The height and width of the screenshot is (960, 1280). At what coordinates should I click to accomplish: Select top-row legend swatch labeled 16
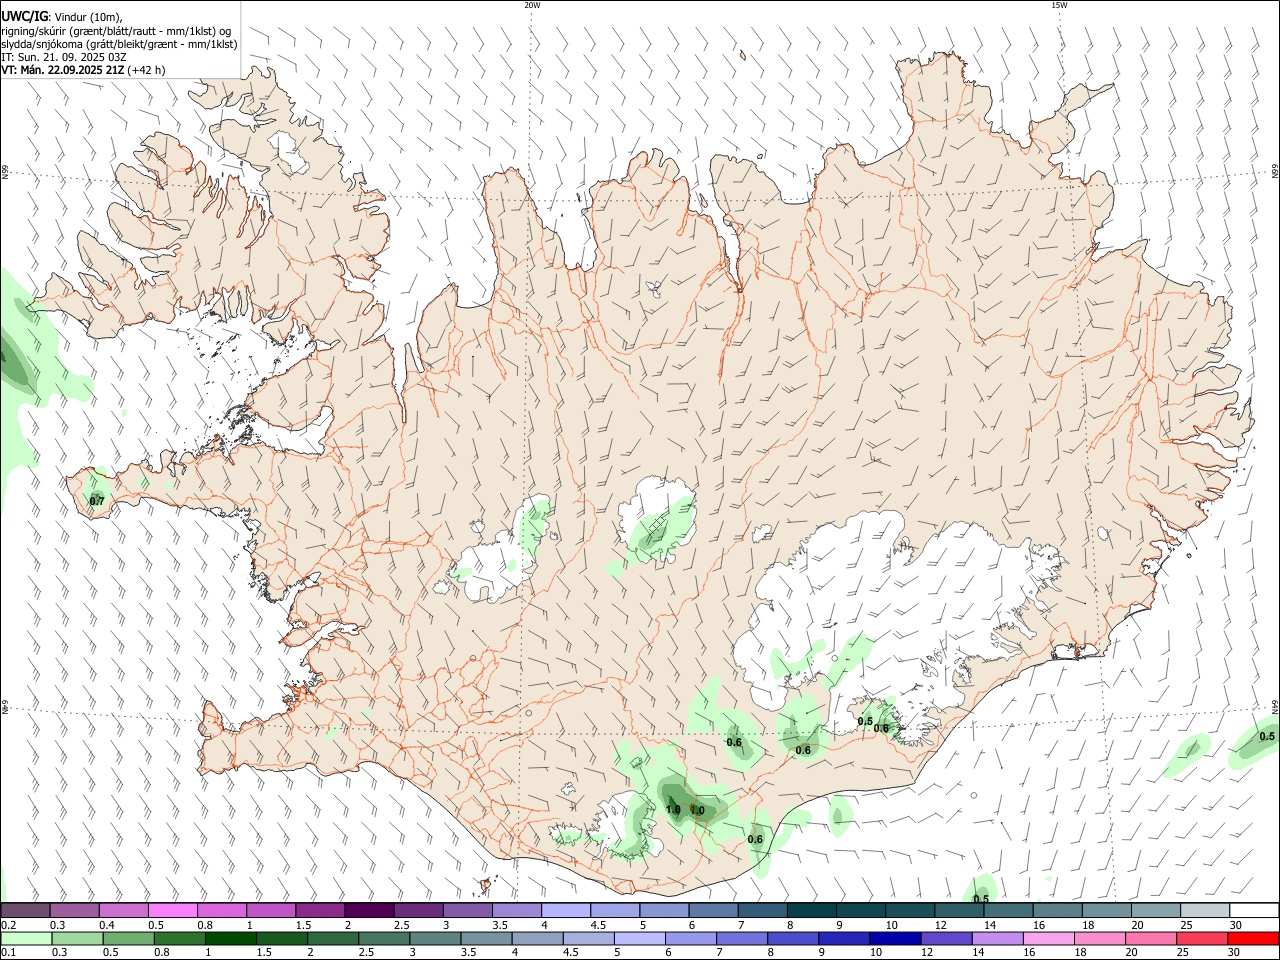[1058, 911]
